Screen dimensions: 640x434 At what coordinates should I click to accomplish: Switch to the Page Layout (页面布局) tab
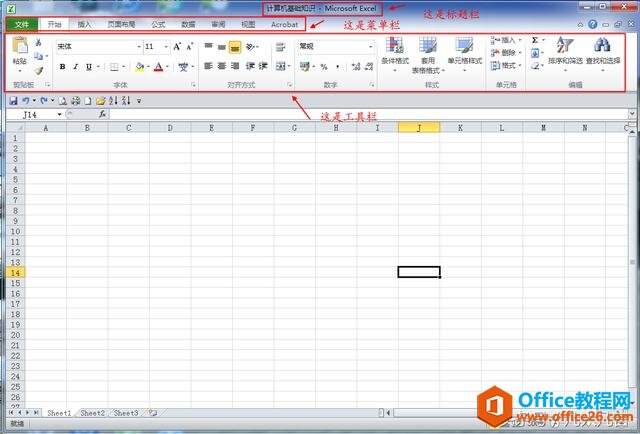click(121, 24)
